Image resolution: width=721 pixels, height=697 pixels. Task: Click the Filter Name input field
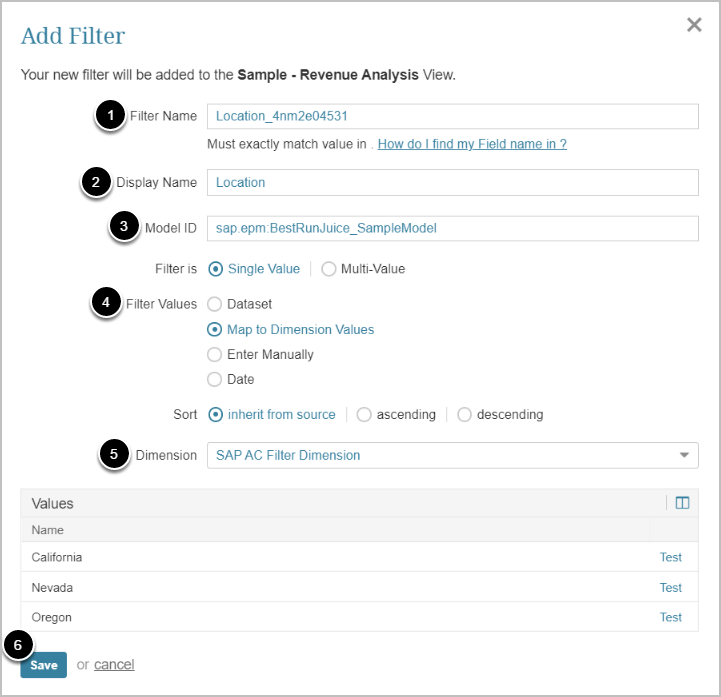pyautogui.click(x=452, y=116)
